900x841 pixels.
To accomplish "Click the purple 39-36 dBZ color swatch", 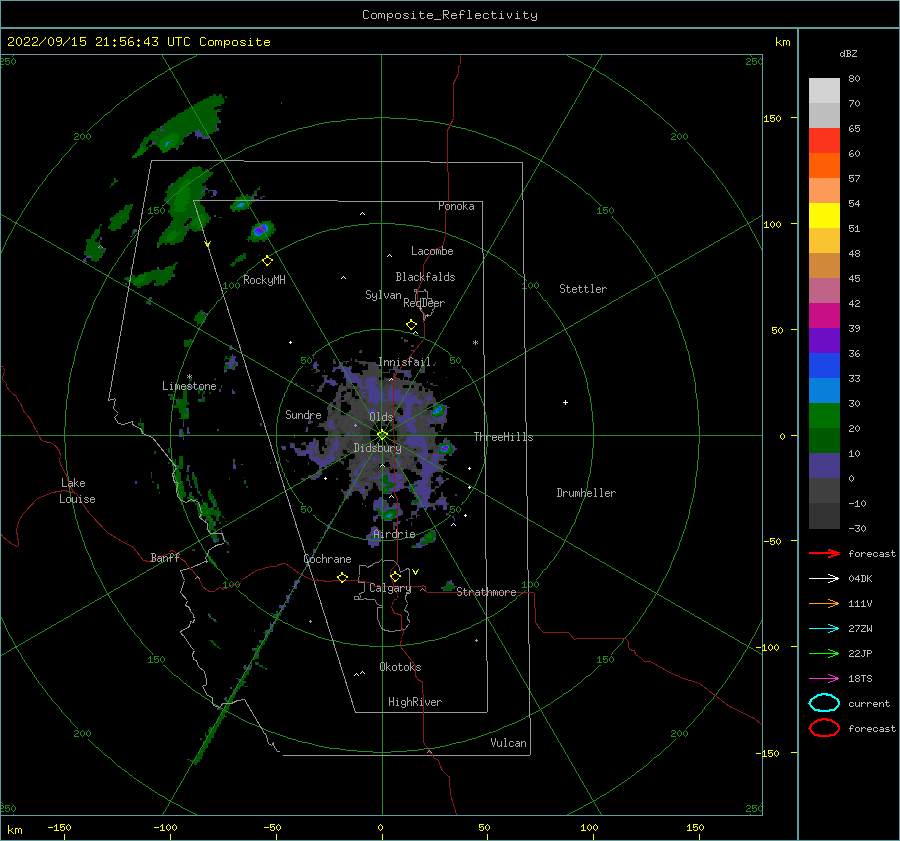I will 824,341.
